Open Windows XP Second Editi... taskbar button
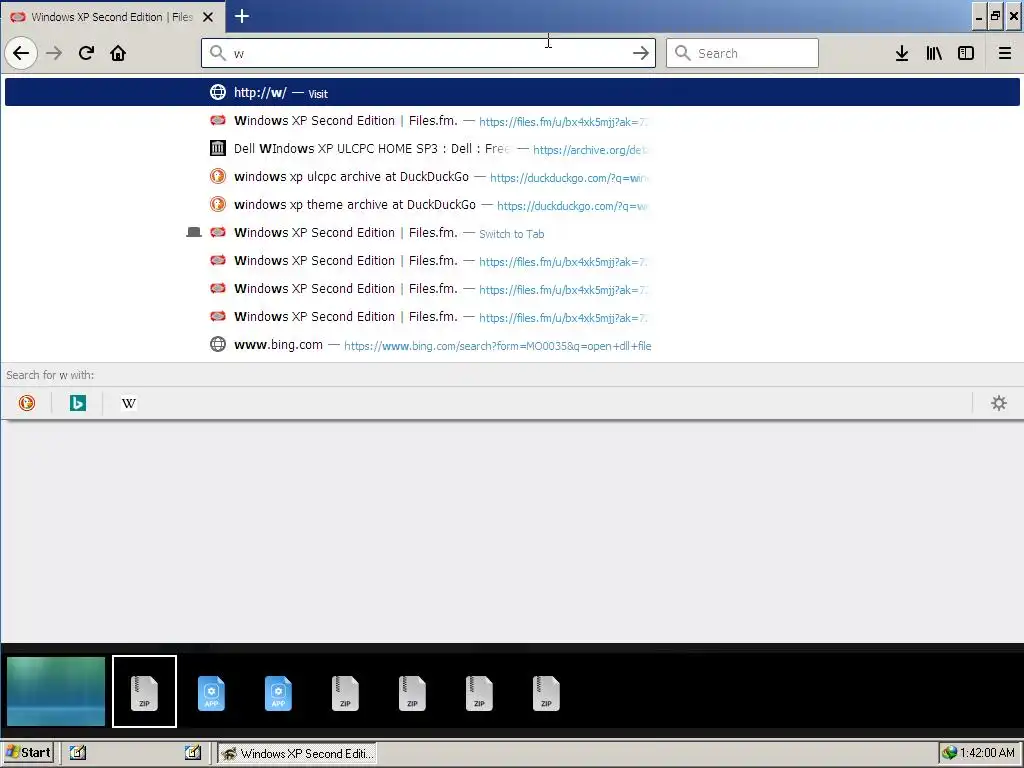Viewport: 1024px width, 768px height. (297, 753)
